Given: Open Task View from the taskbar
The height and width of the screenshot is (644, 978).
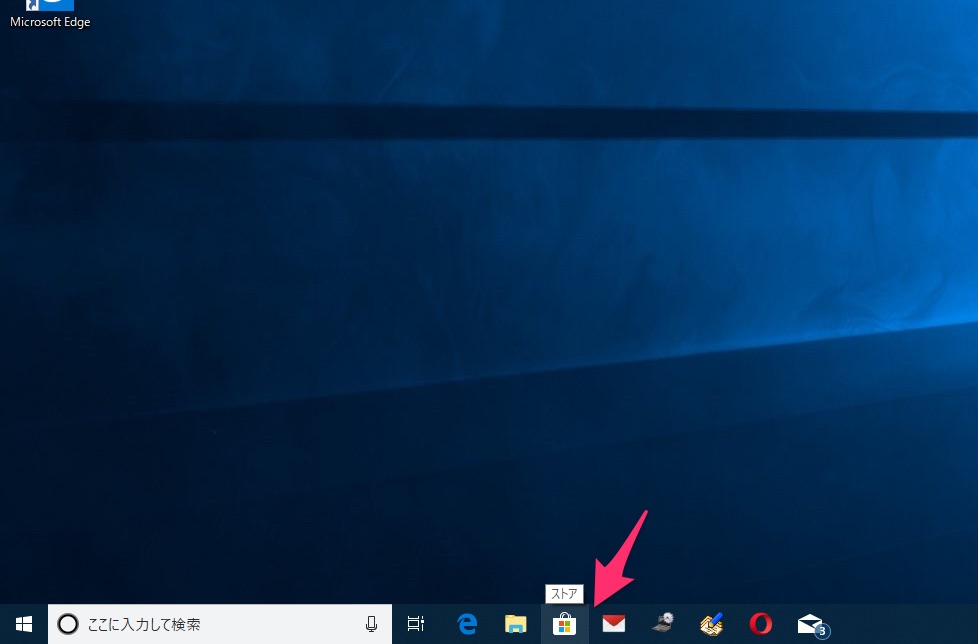Looking at the screenshot, I should click(x=416, y=624).
